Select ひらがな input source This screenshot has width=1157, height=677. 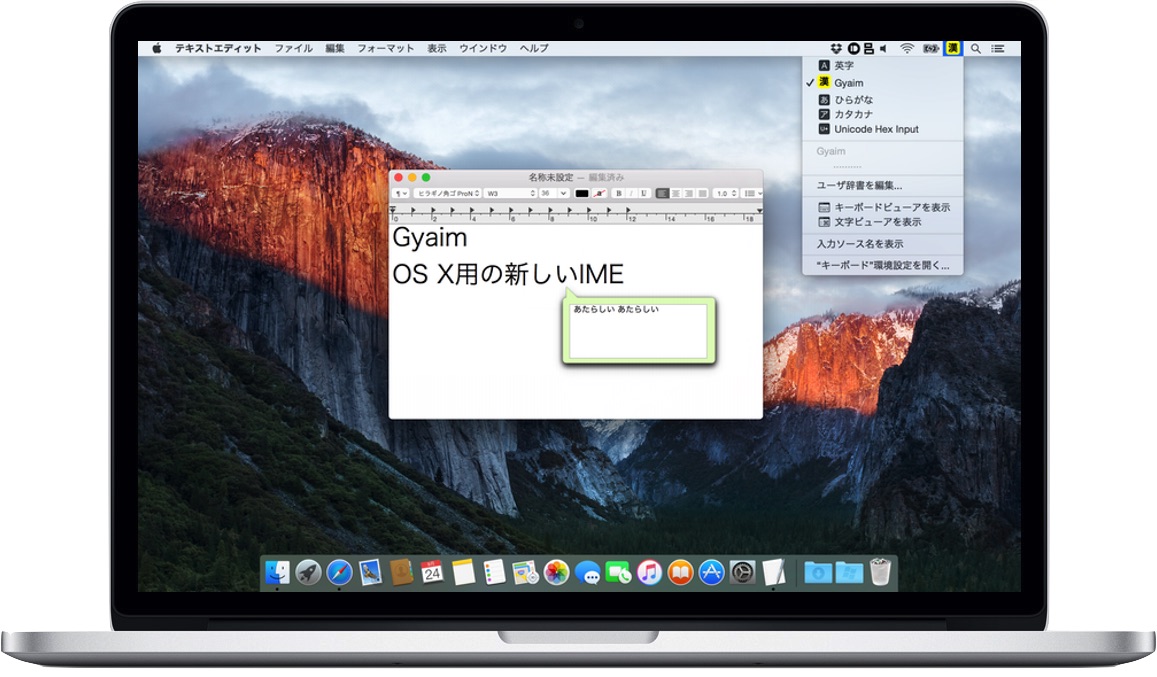[883, 100]
